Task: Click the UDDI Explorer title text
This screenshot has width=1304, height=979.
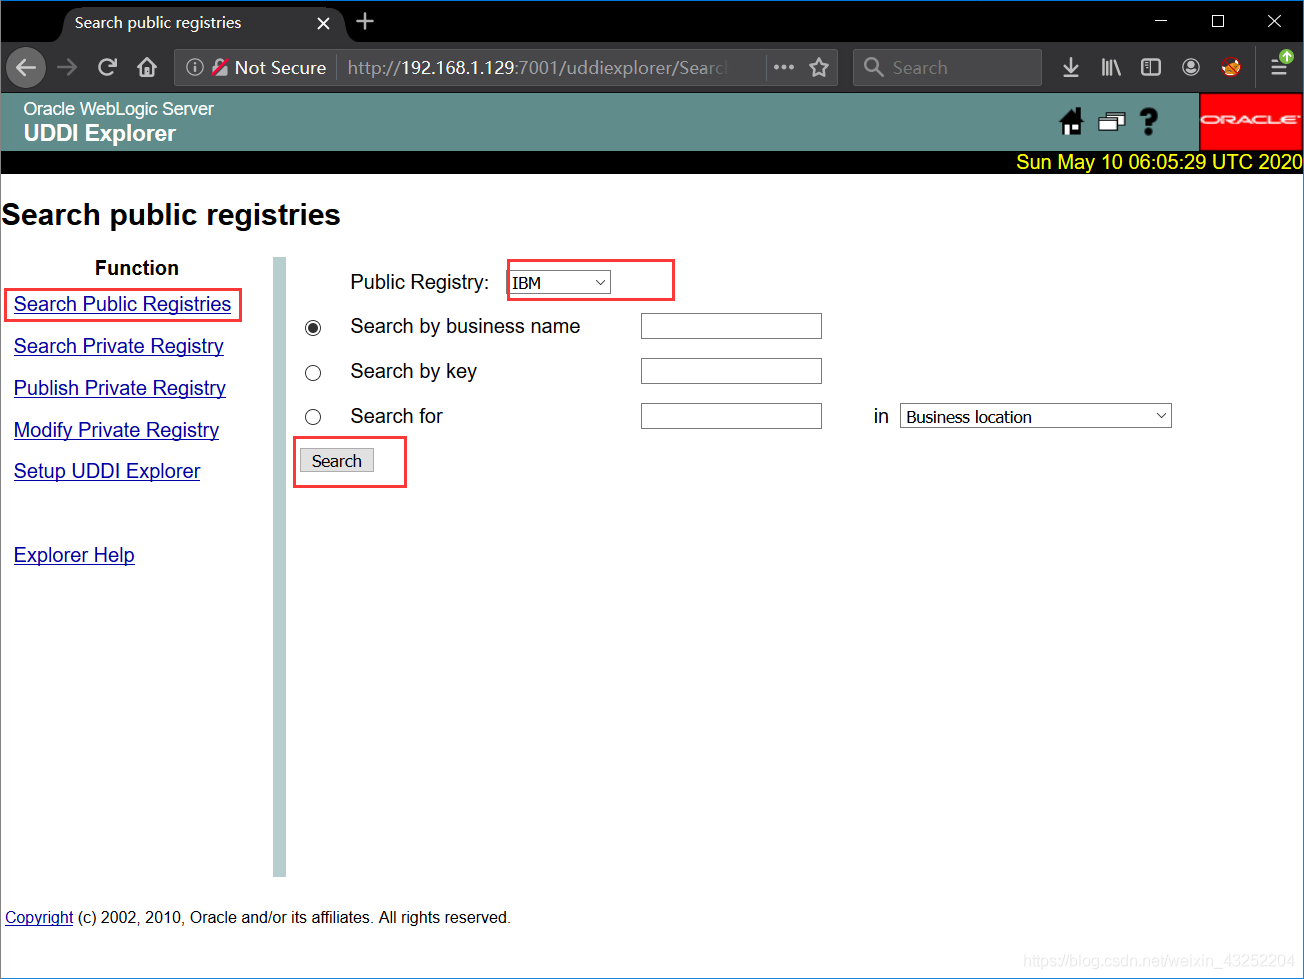Action: pyautogui.click(x=100, y=134)
